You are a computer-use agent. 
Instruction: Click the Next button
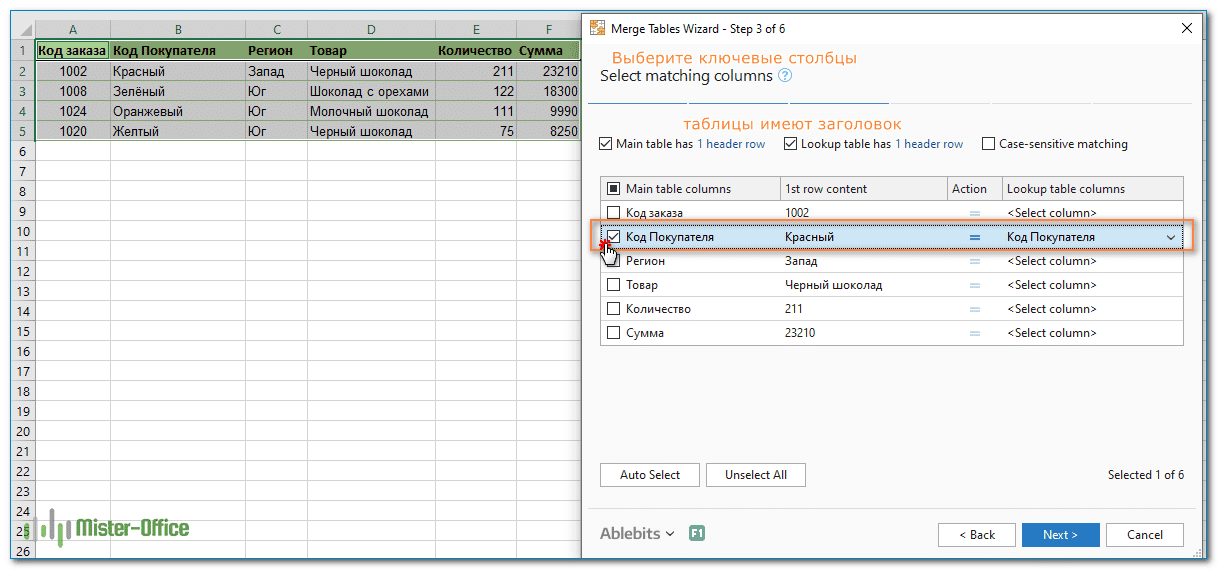point(1060,535)
